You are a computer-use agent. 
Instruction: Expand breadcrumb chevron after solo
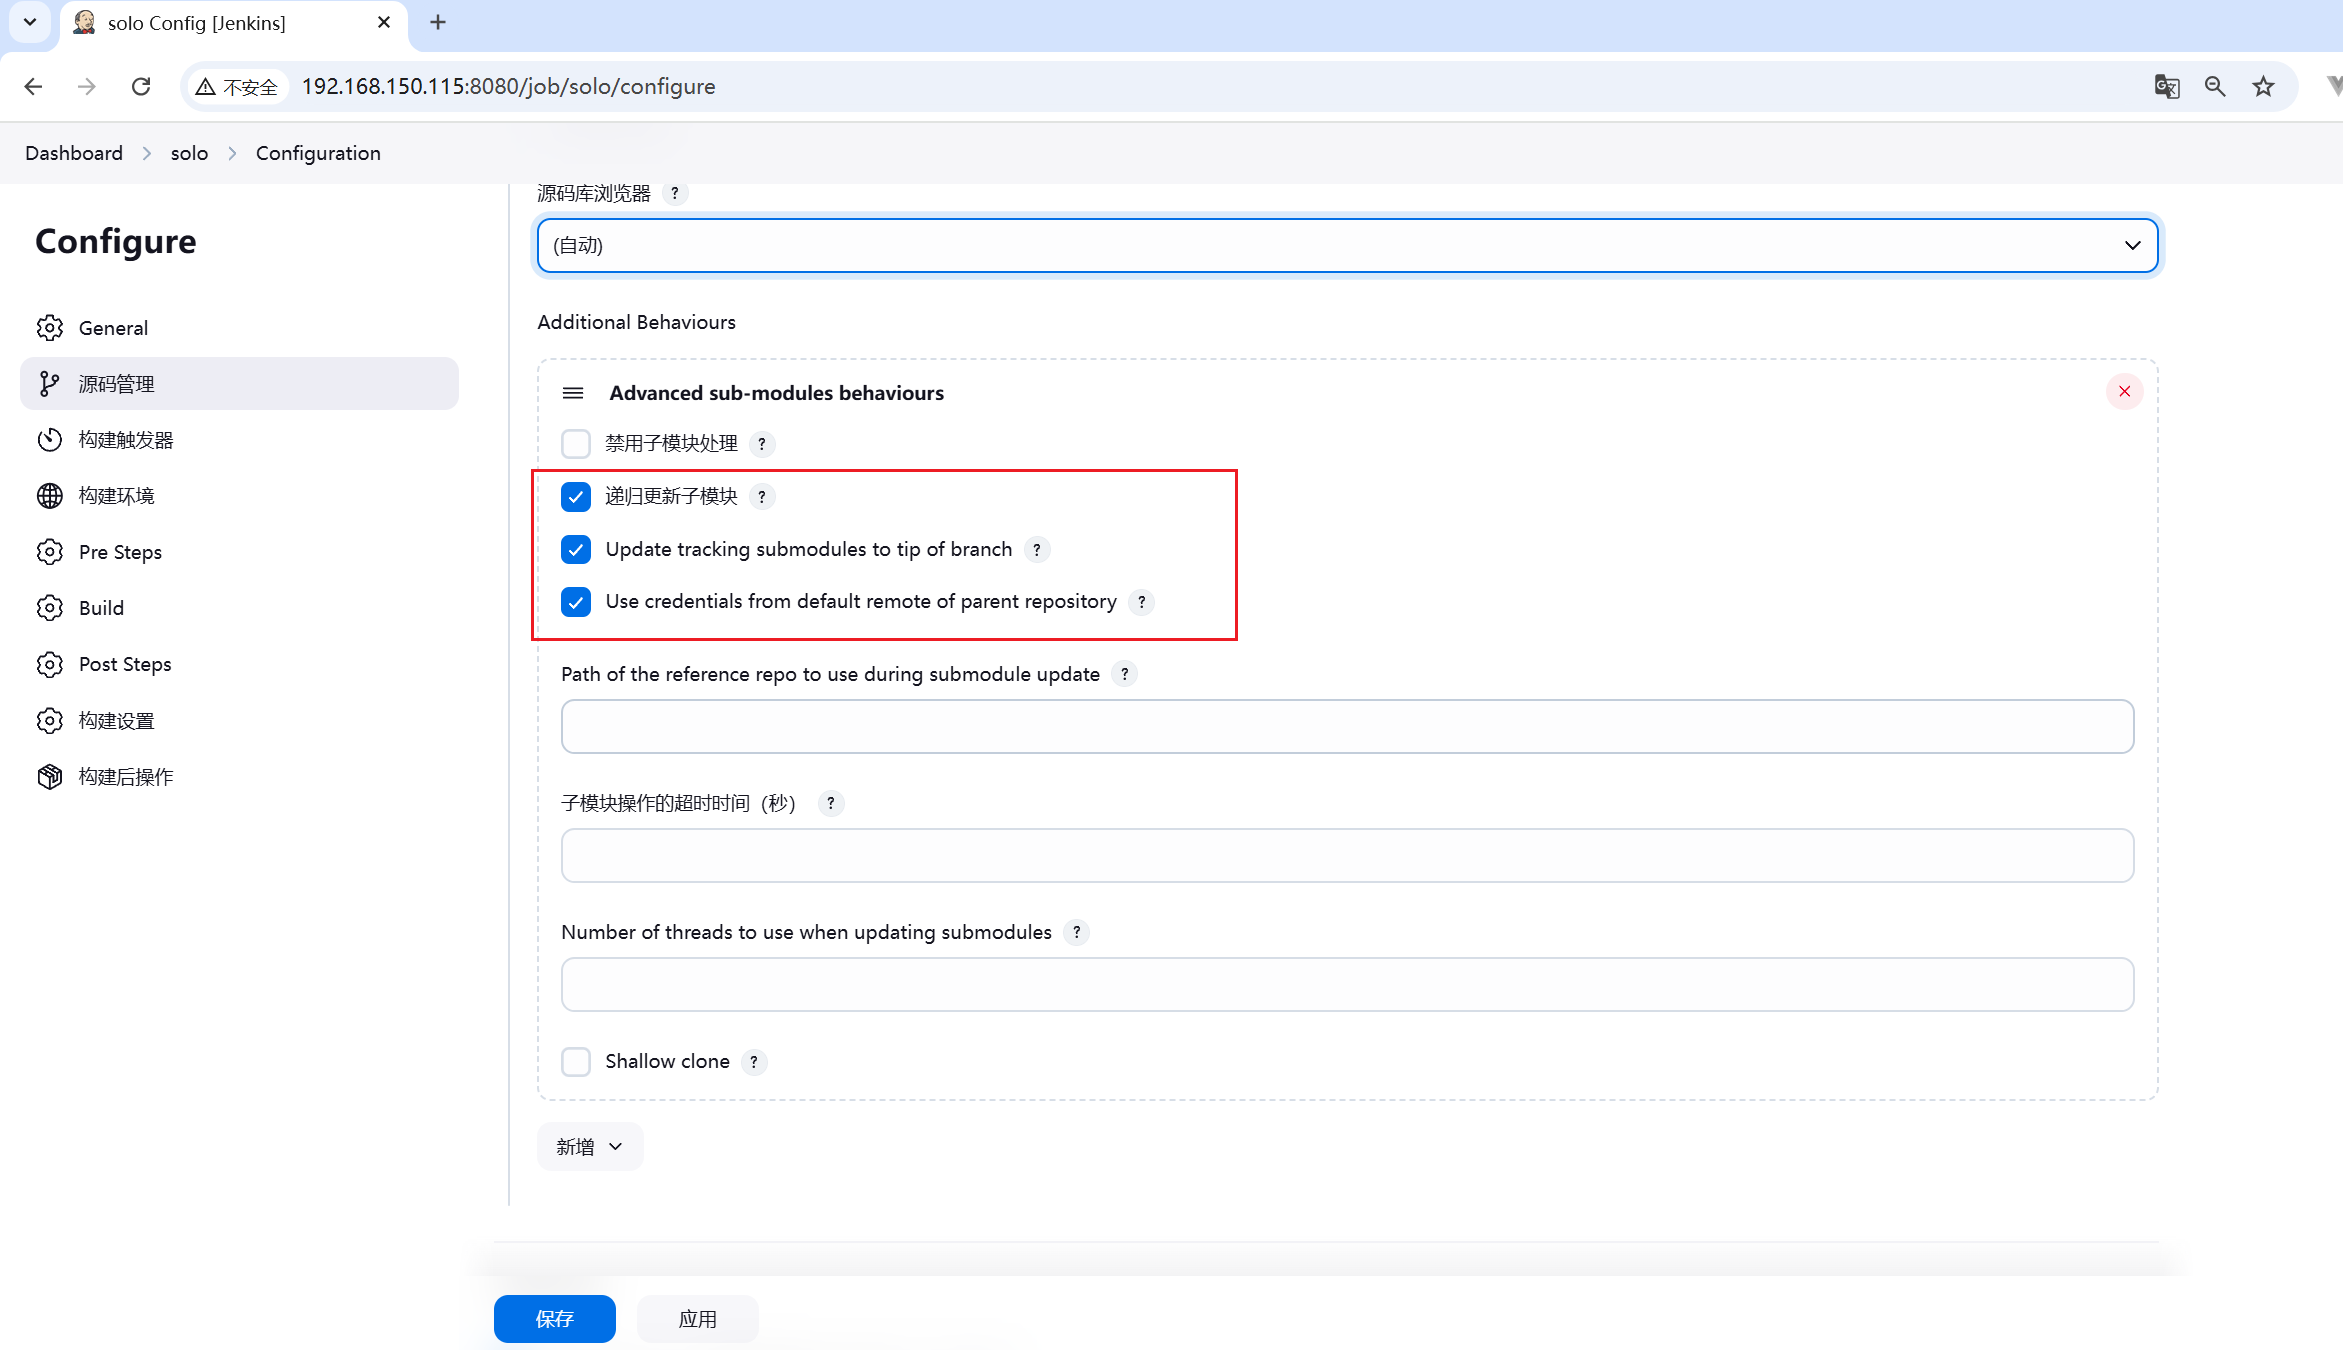[x=232, y=154]
